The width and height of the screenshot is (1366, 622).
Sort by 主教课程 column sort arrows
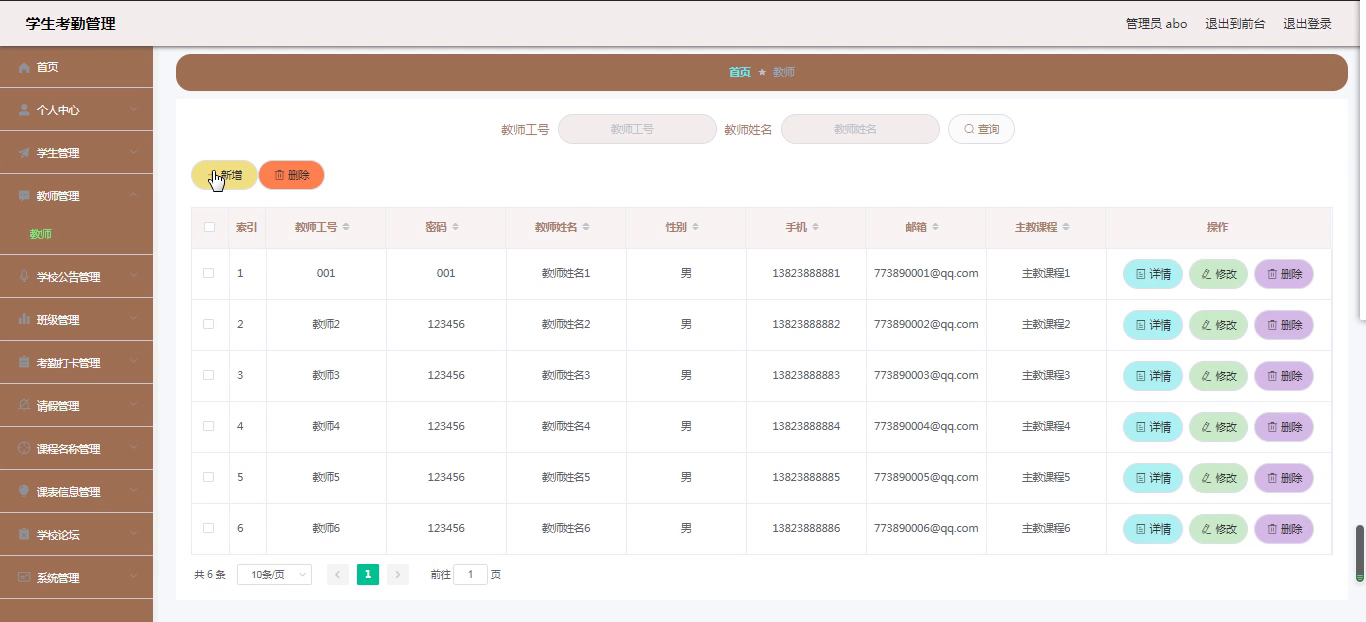pyautogui.click(x=1066, y=227)
